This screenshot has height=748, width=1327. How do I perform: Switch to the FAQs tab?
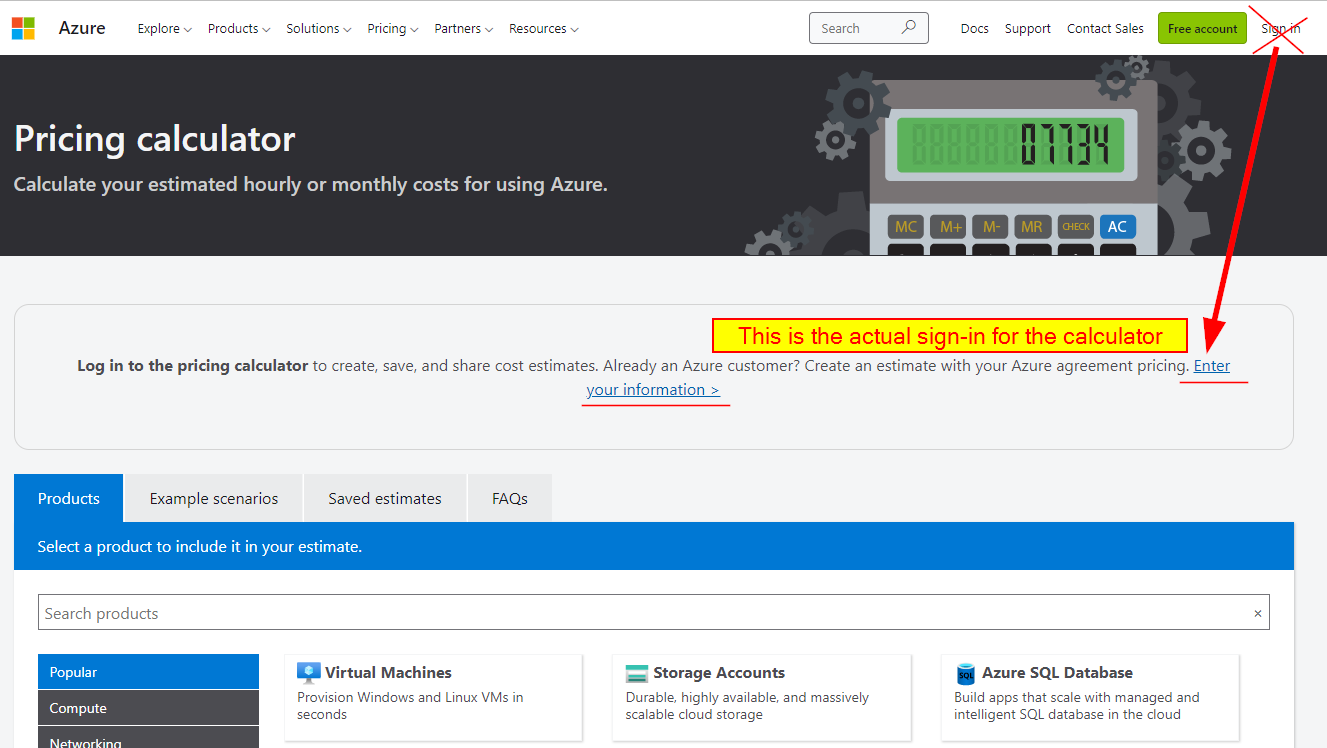pyautogui.click(x=510, y=498)
